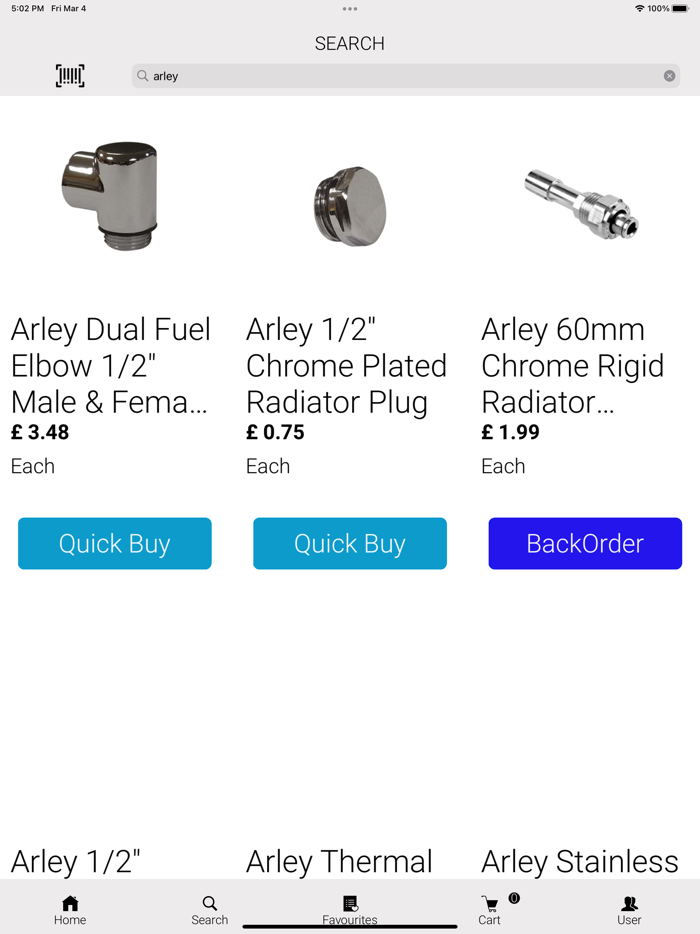This screenshot has width=700, height=934.
Task: Select the Radiator Plug product image
Action: point(350,207)
